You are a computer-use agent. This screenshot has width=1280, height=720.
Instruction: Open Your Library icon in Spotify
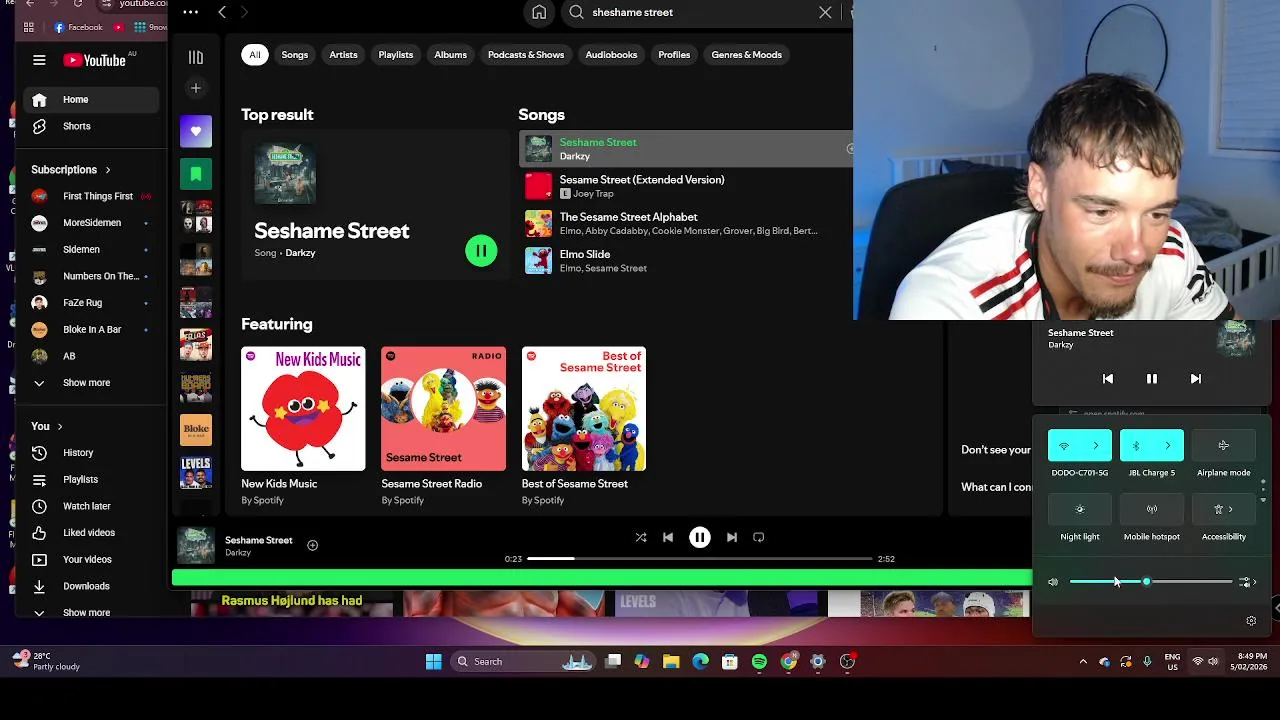(x=196, y=57)
